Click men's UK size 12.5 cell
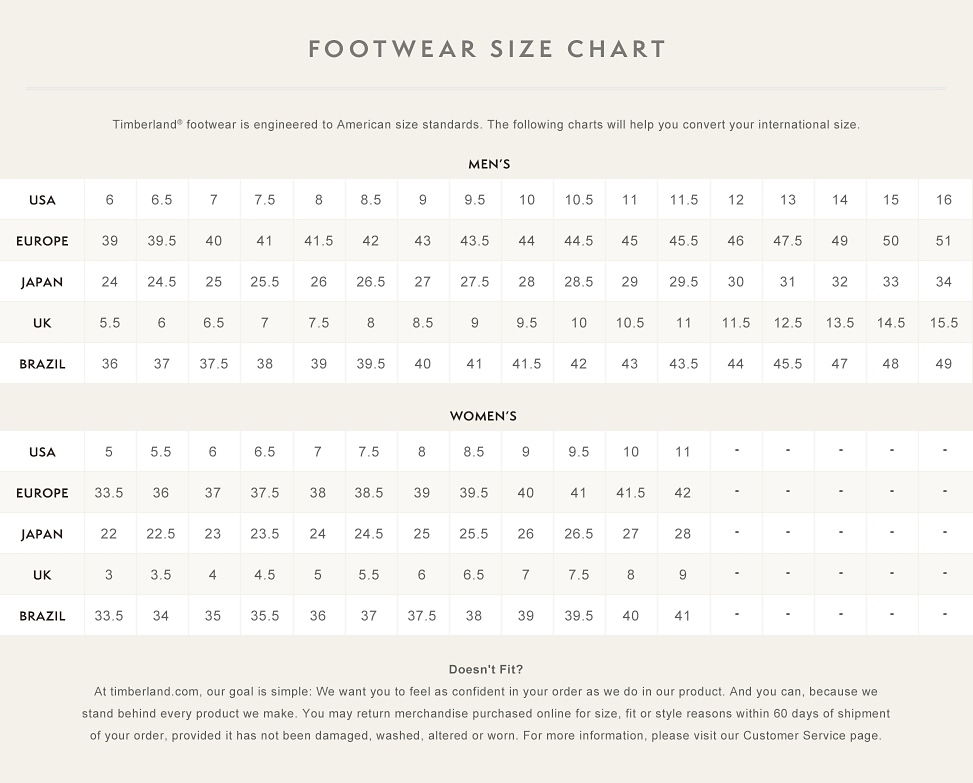This screenshot has width=973, height=783. pos(787,323)
